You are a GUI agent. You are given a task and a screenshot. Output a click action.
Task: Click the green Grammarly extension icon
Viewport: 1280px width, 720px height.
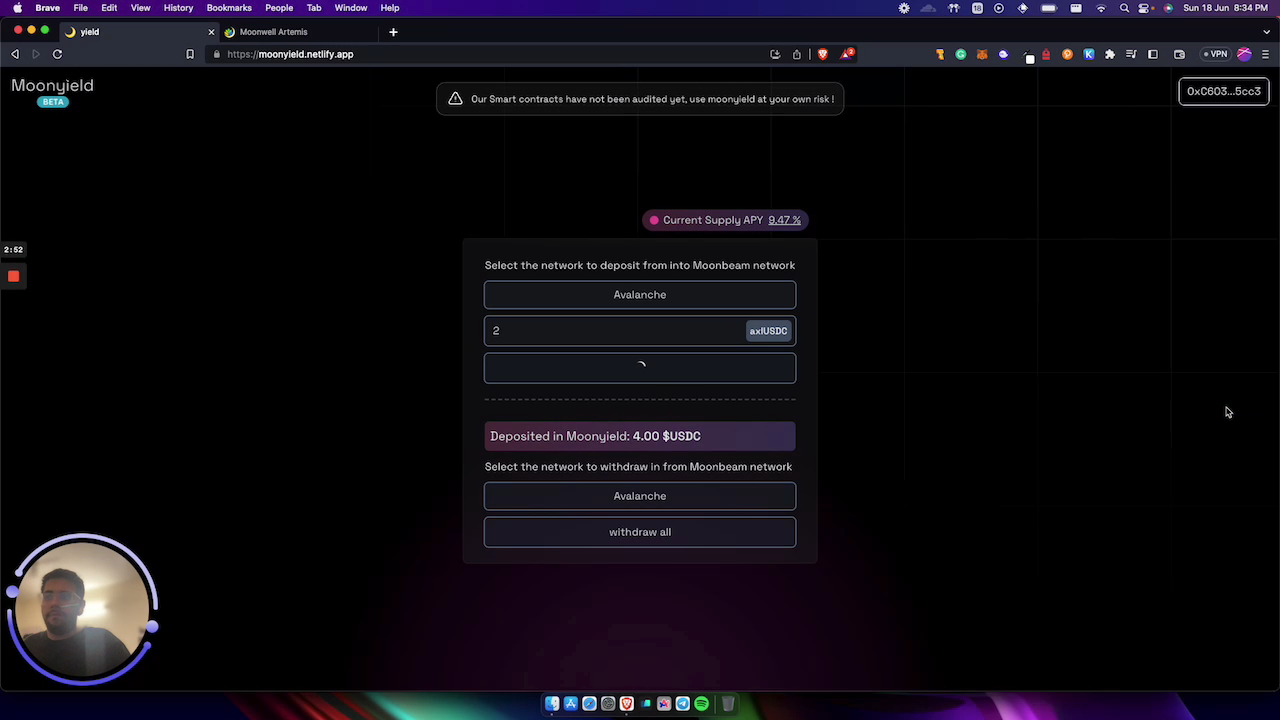tap(961, 54)
